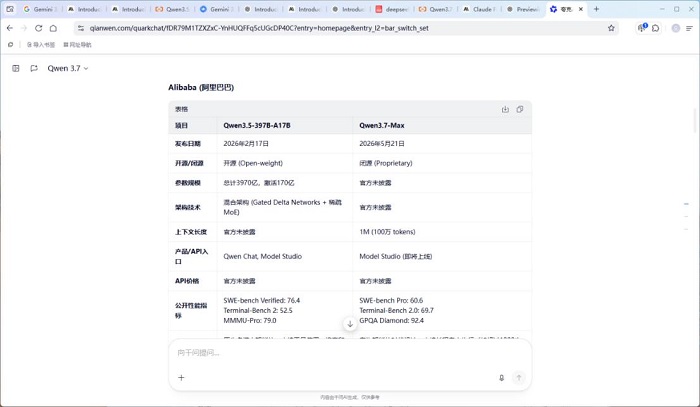Toggle the chat sidebar panel icon
This screenshot has width=700, height=407.
[x=16, y=68]
